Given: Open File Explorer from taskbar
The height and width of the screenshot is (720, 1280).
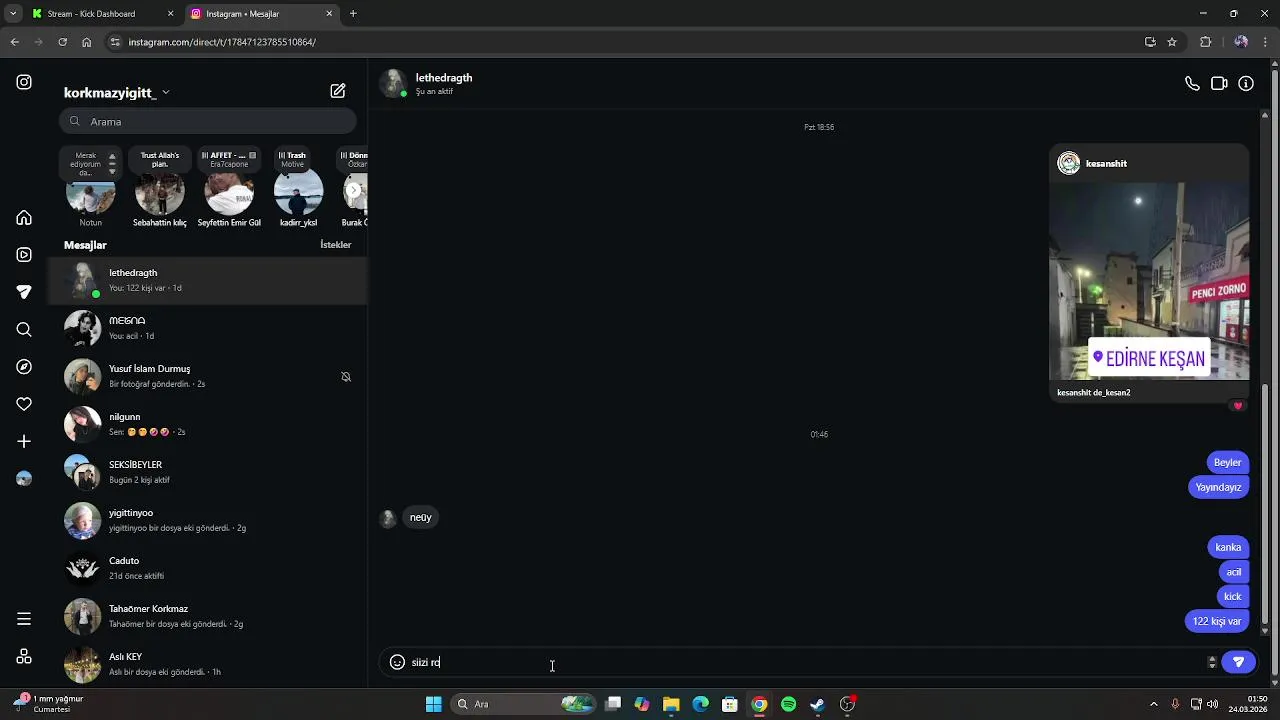Looking at the screenshot, I should click(671, 704).
